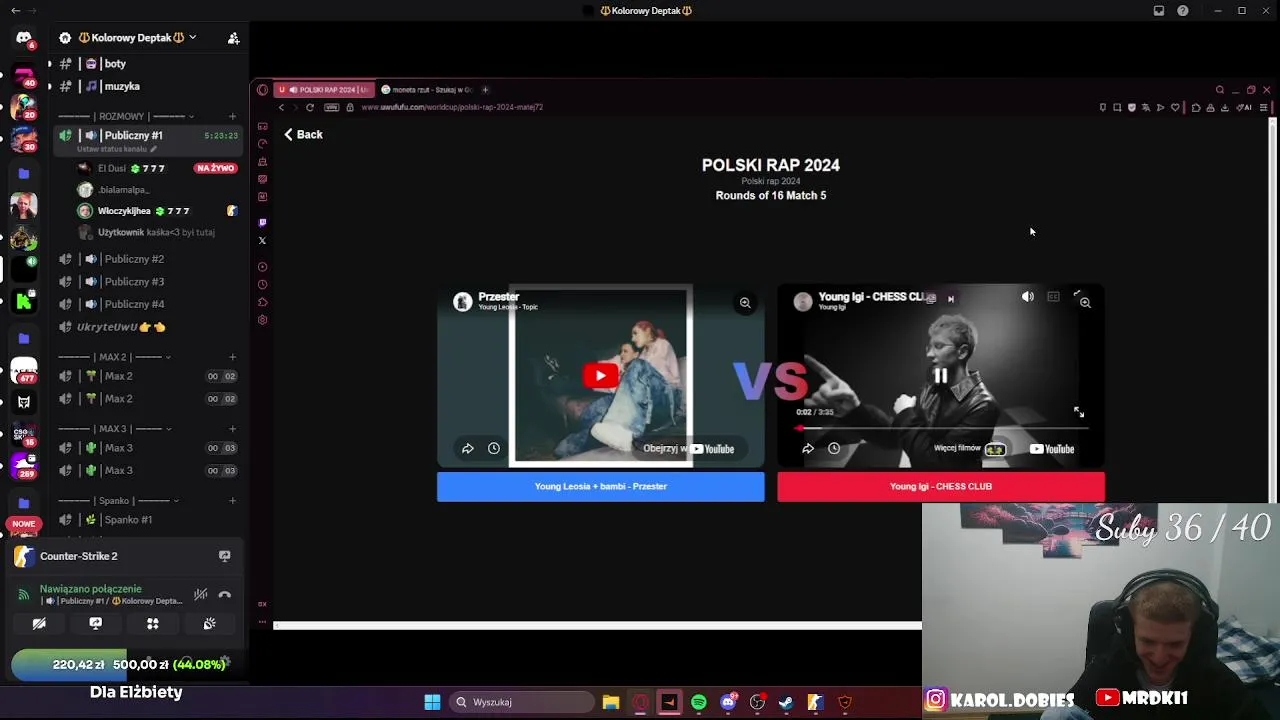The height and width of the screenshot is (720, 1280).
Task: Select the Publiczny #1 voice channel
Action: pos(133,135)
